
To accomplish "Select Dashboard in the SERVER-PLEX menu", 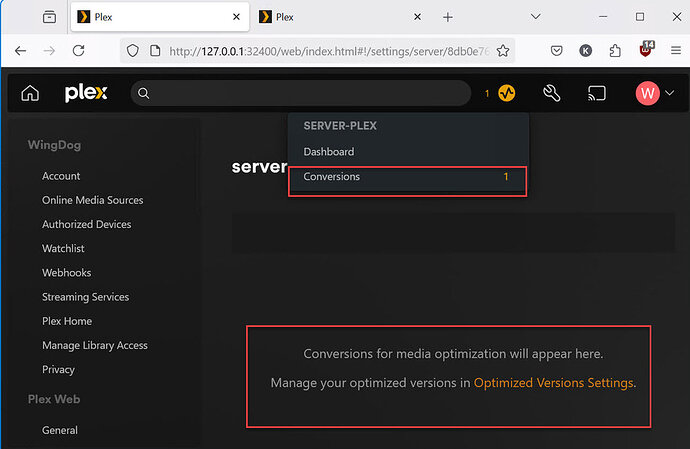I will click(328, 152).
